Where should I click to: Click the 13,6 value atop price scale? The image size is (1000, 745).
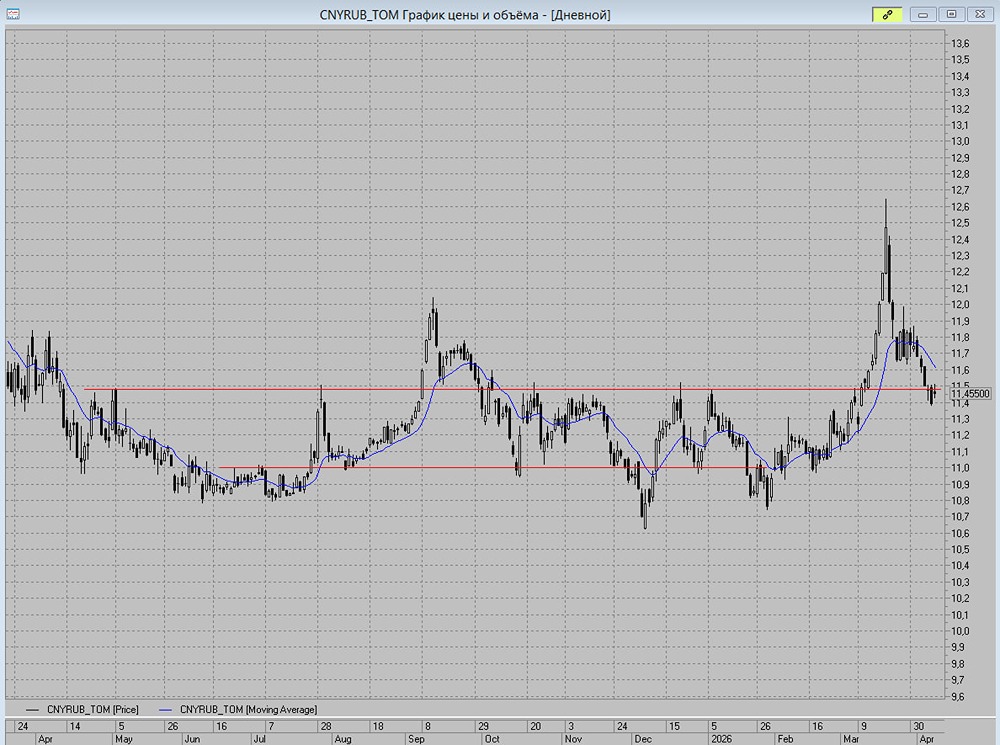point(959,44)
